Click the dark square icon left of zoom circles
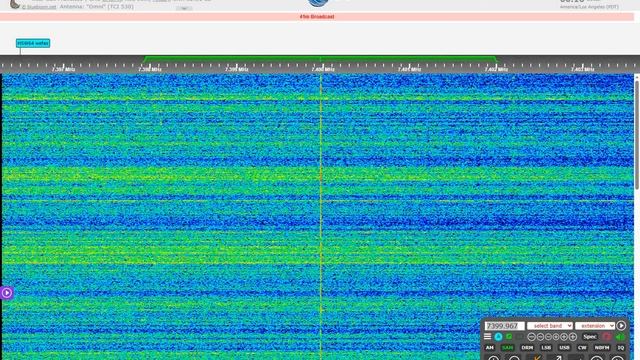The height and width of the screenshot is (360, 640). point(520,337)
